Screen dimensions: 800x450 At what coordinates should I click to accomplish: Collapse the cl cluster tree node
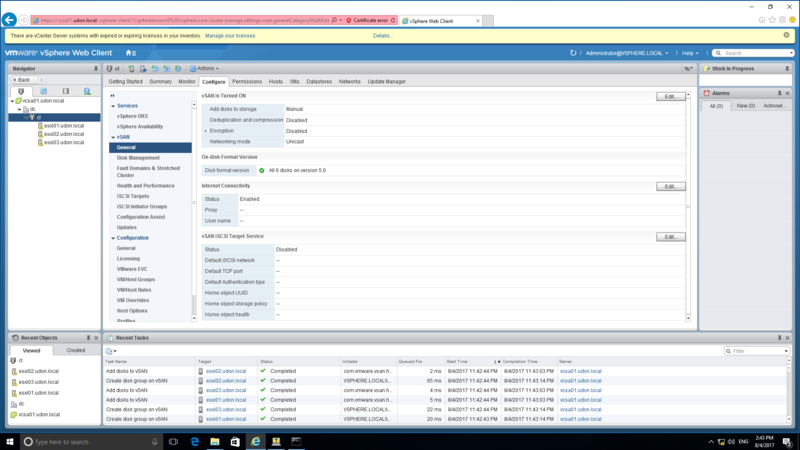[26, 117]
